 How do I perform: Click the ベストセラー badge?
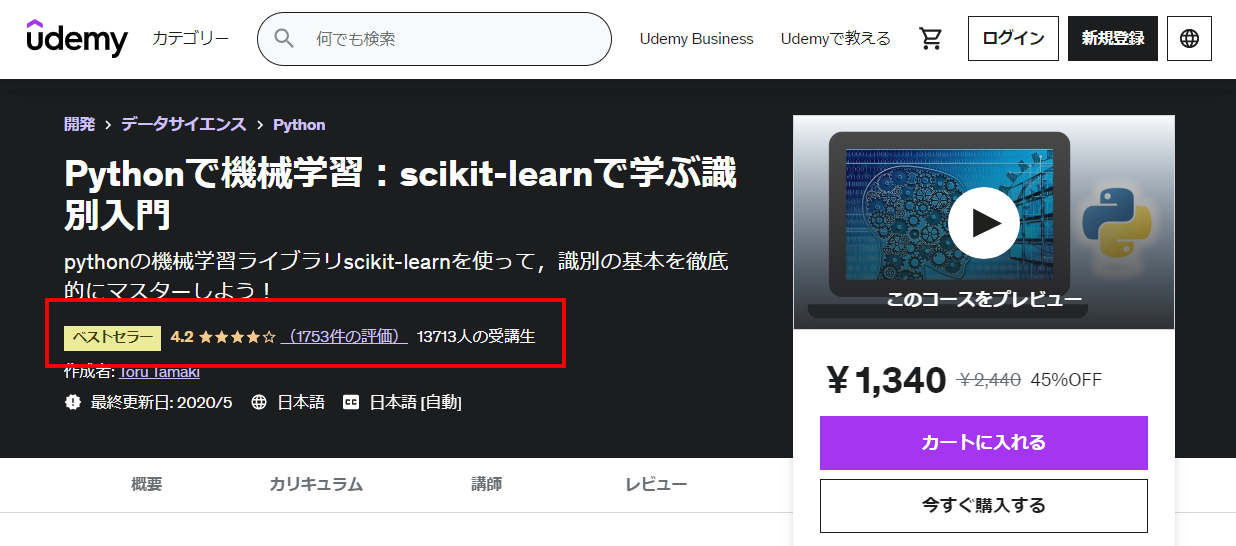pos(113,337)
